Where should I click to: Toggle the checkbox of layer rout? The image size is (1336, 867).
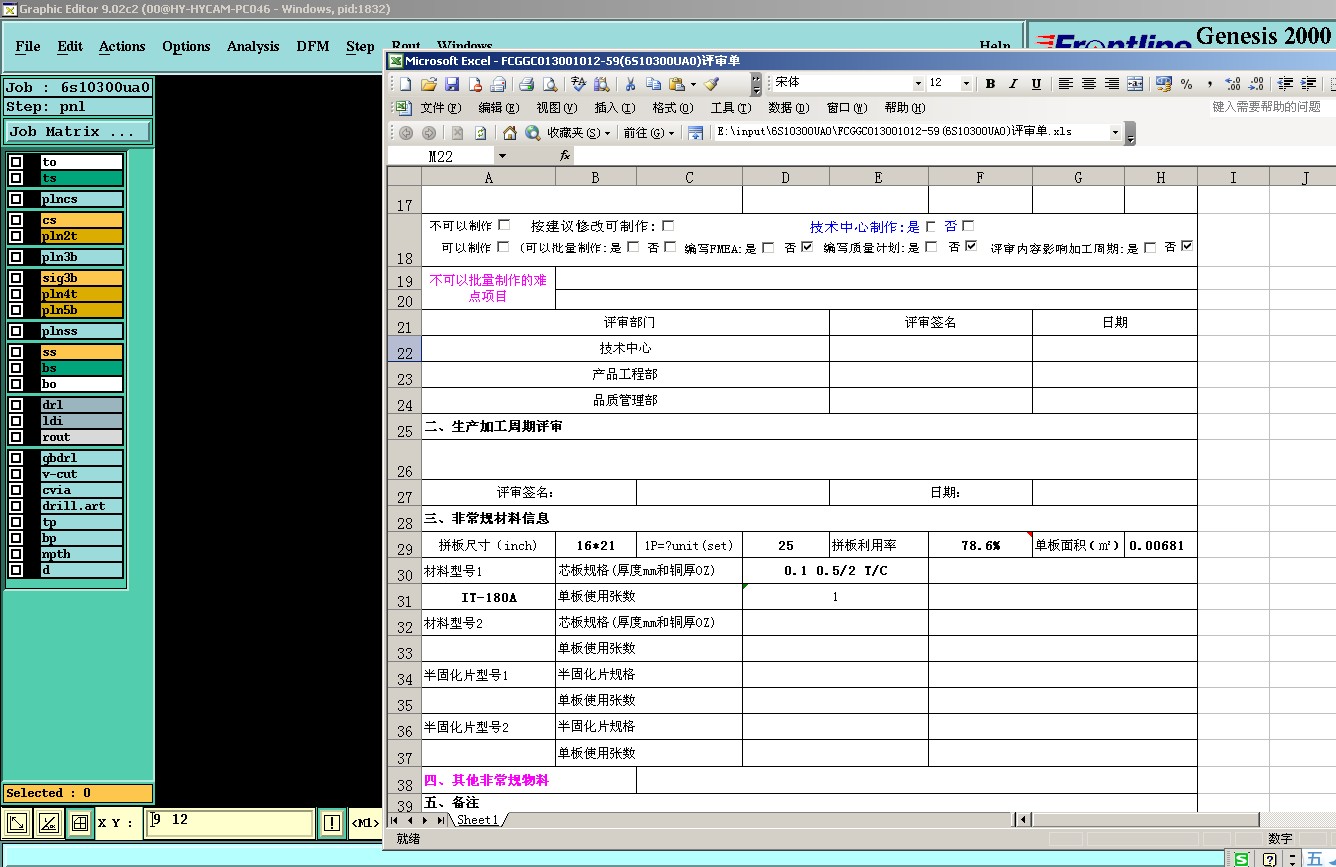(16, 437)
